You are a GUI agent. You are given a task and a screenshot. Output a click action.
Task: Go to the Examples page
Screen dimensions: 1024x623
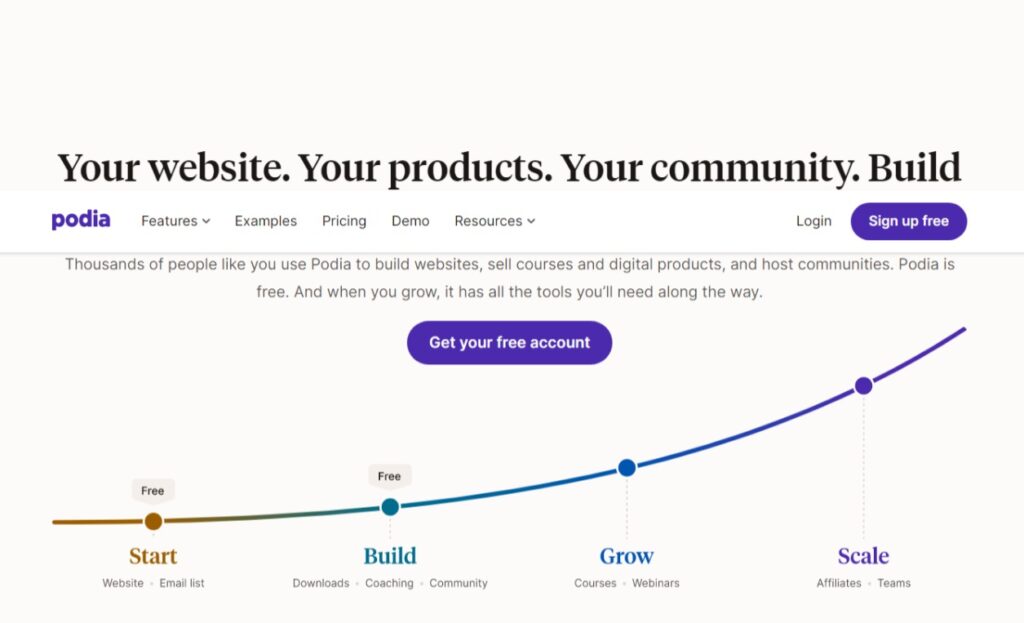click(x=265, y=221)
